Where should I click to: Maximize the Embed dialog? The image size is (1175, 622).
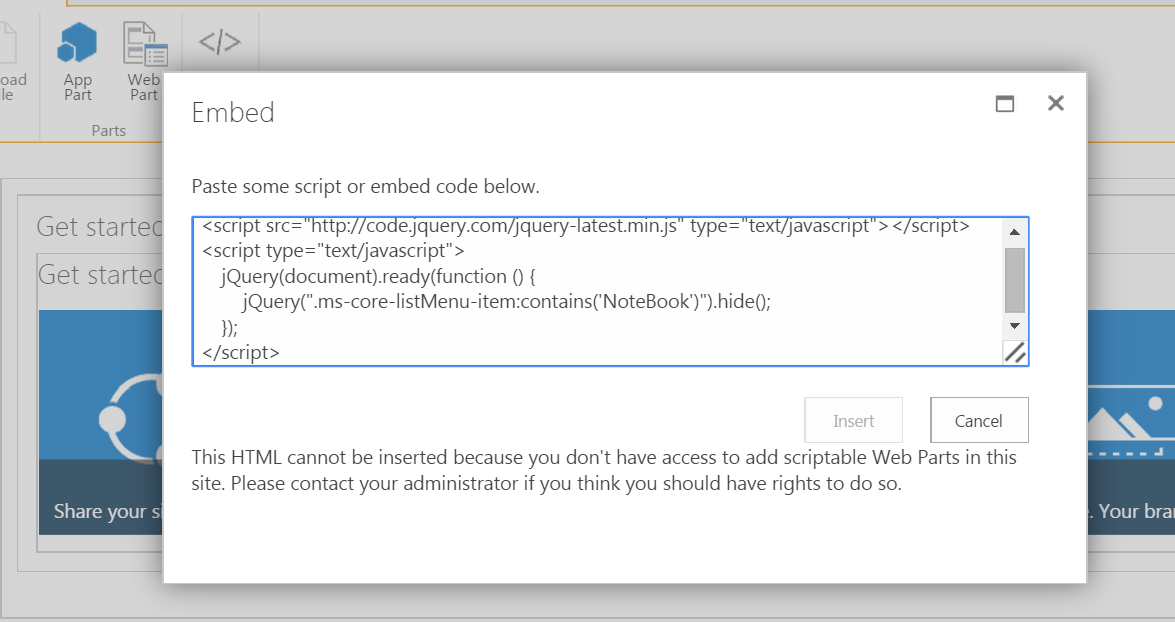click(x=1005, y=103)
